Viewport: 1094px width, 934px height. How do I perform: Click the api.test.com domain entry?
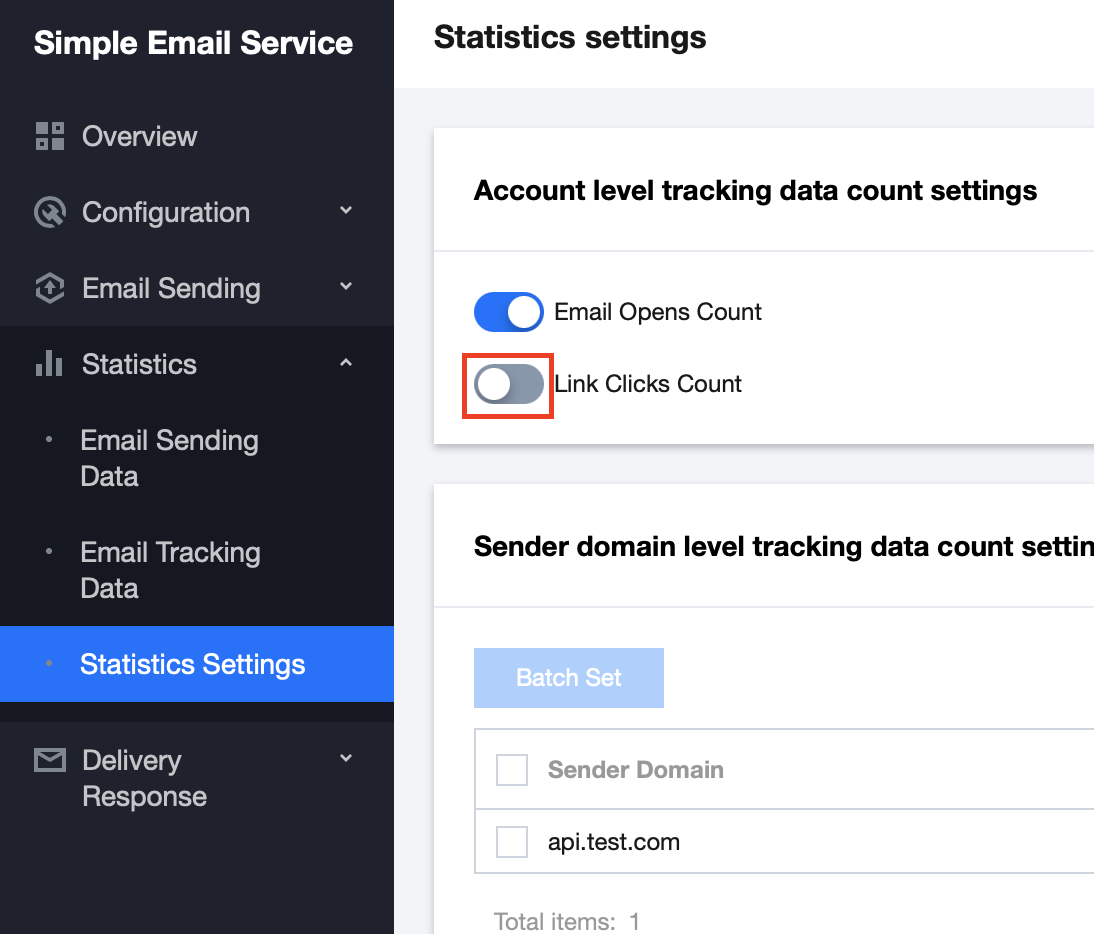click(613, 842)
